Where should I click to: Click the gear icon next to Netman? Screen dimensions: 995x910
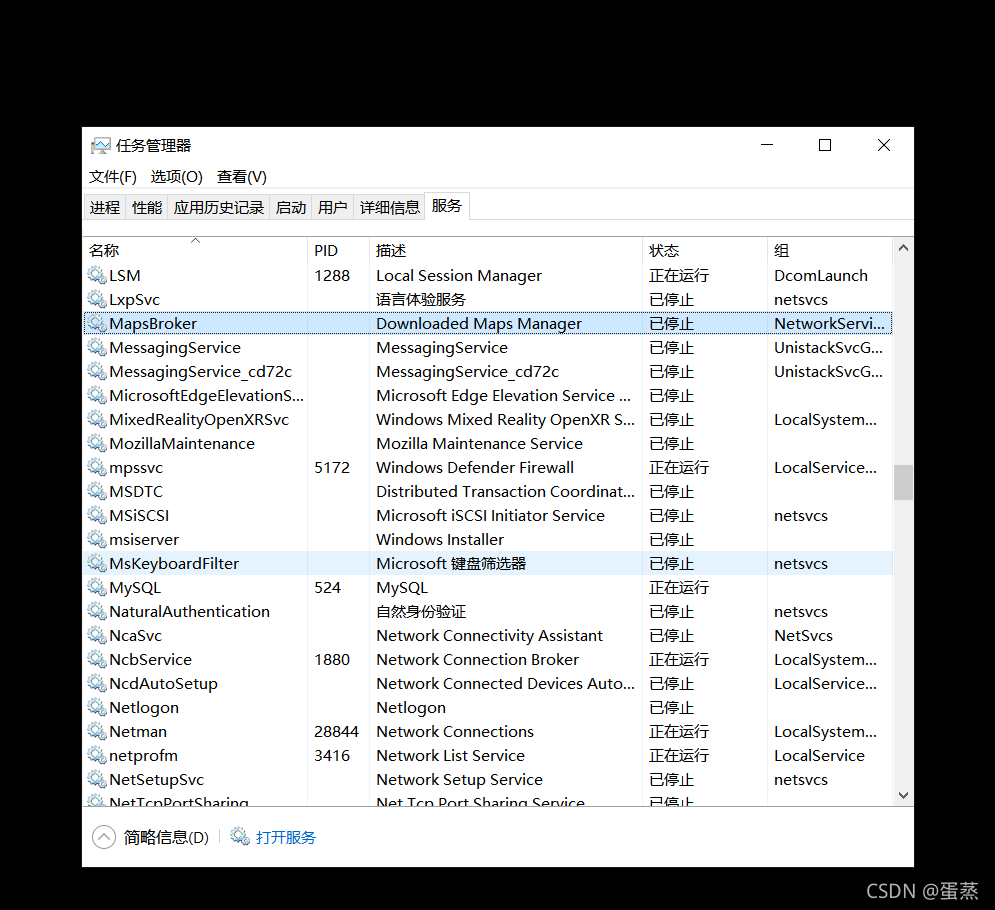pyautogui.click(x=97, y=731)
